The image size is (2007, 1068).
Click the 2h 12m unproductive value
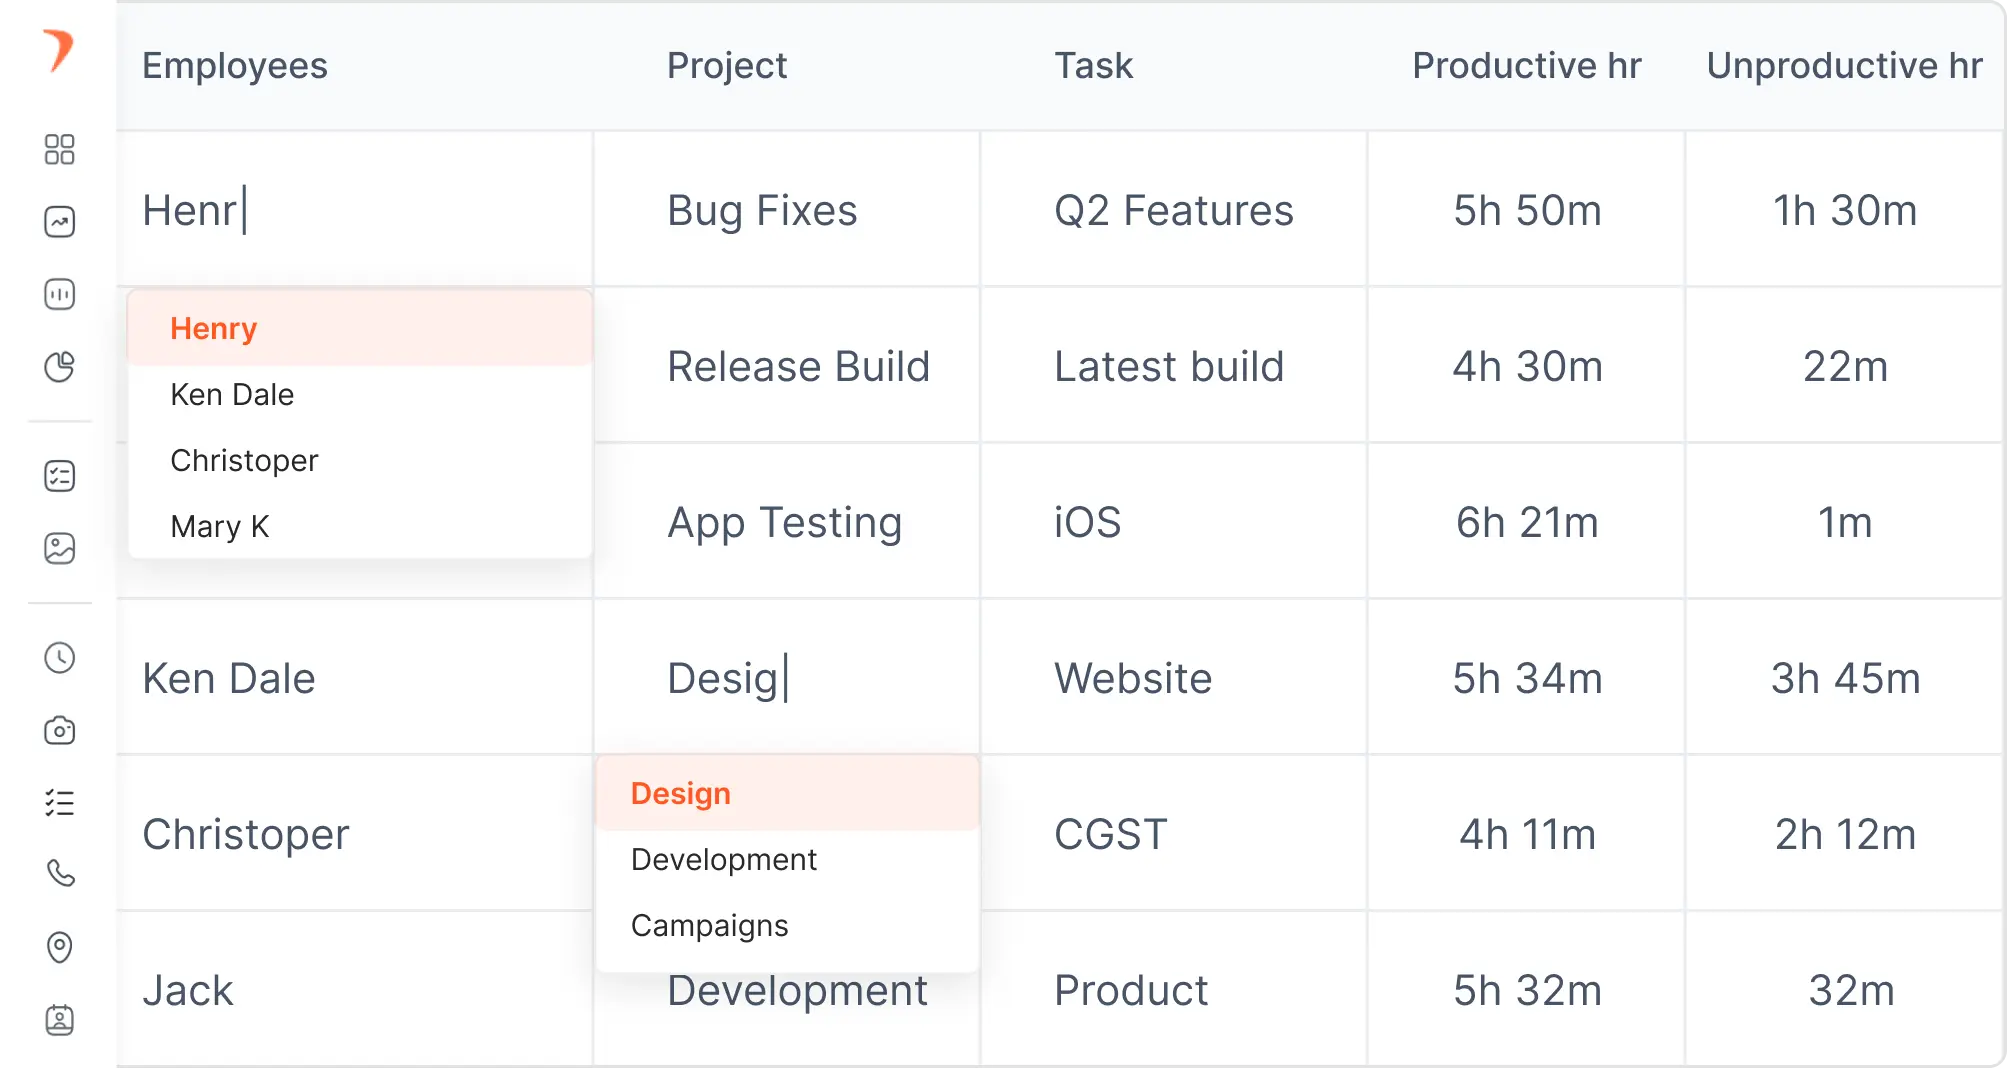tap(1845, 834)
